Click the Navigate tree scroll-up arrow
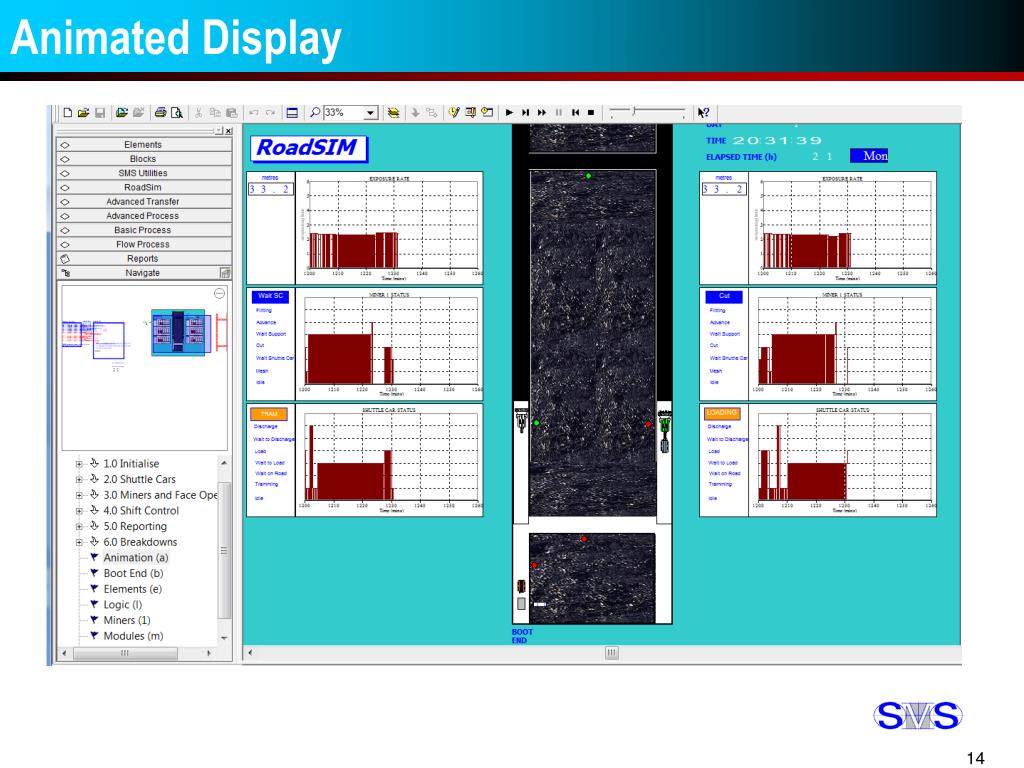The width and height of the screenshot is (1024, 768). [x=224, y=463]
